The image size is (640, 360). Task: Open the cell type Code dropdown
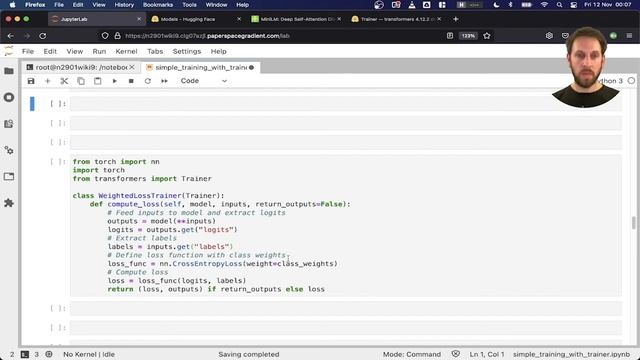tap(204, 81)
